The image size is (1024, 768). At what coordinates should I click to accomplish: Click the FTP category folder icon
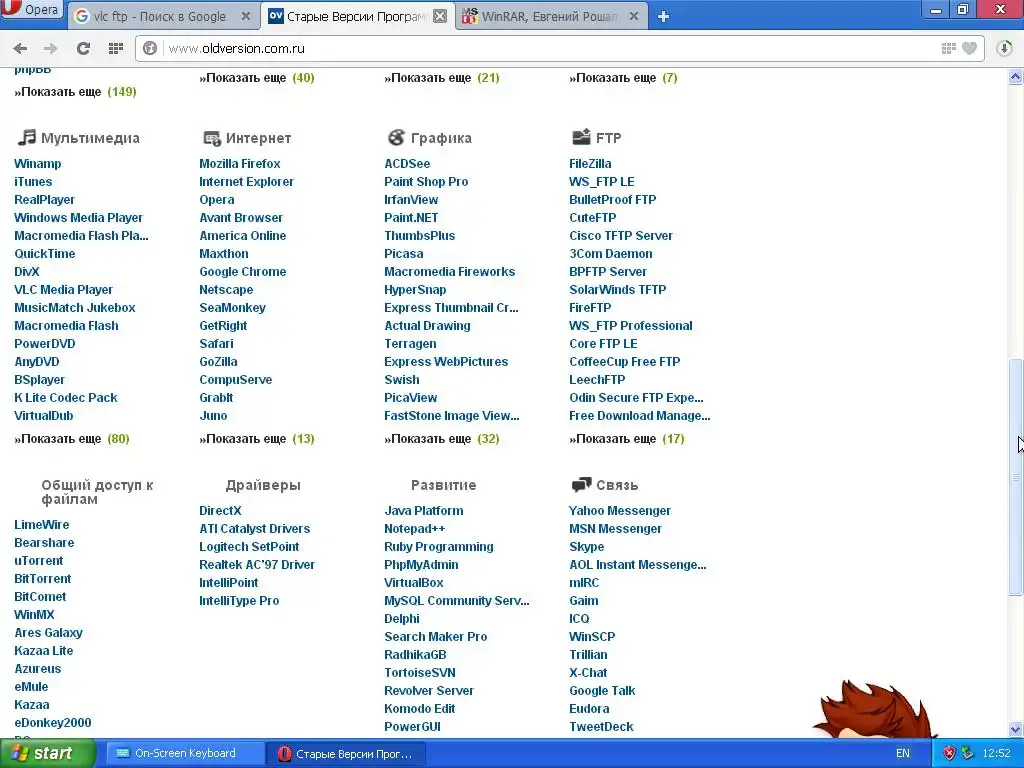[581, 136]
